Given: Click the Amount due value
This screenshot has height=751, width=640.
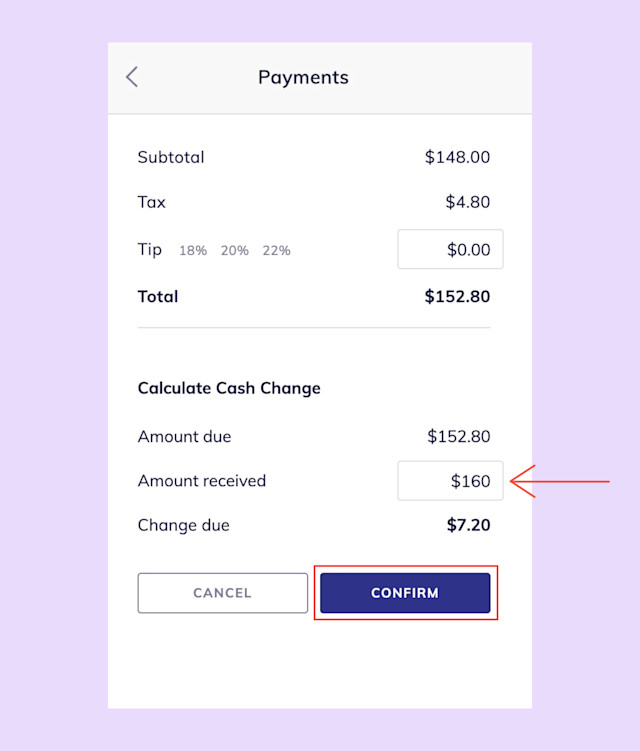Looking at the screenshot, I should point(459,436).
